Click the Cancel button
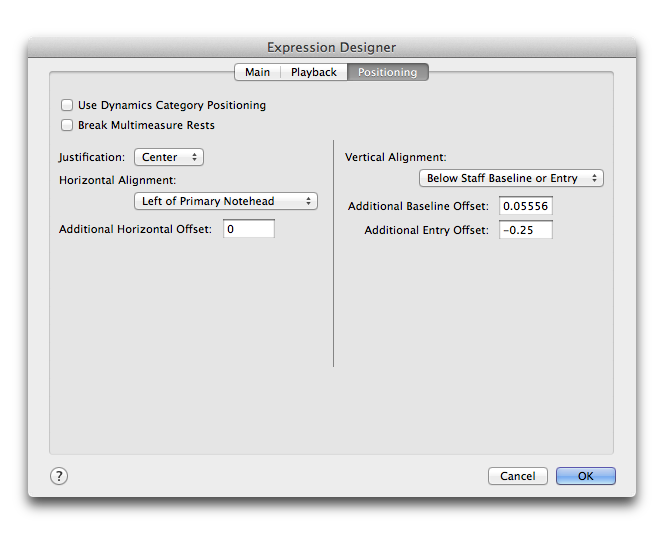 click(517, 476)
